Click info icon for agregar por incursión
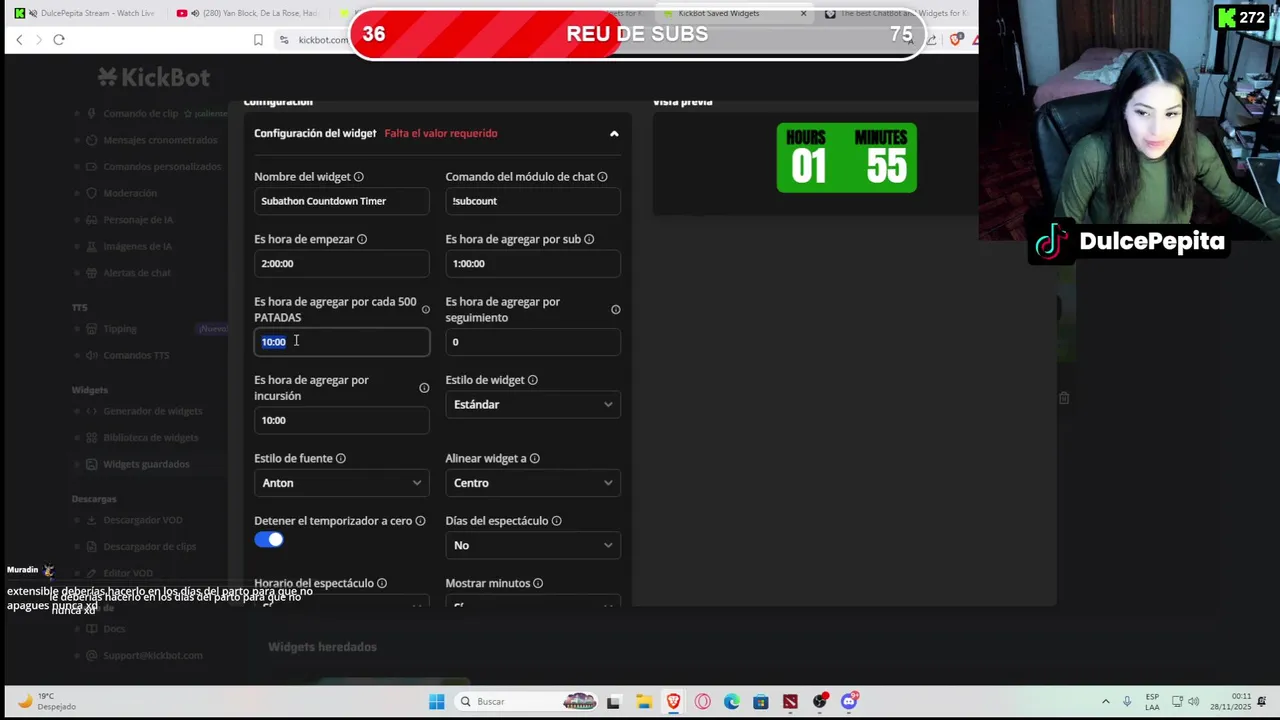 tap(424, 388)
